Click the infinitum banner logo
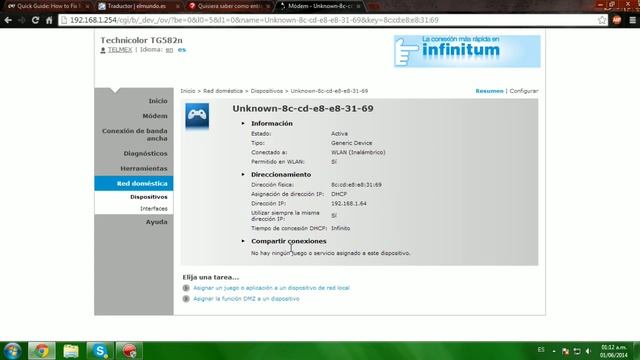The width and height of the screenshot is (640, 360). pos(467,51)
